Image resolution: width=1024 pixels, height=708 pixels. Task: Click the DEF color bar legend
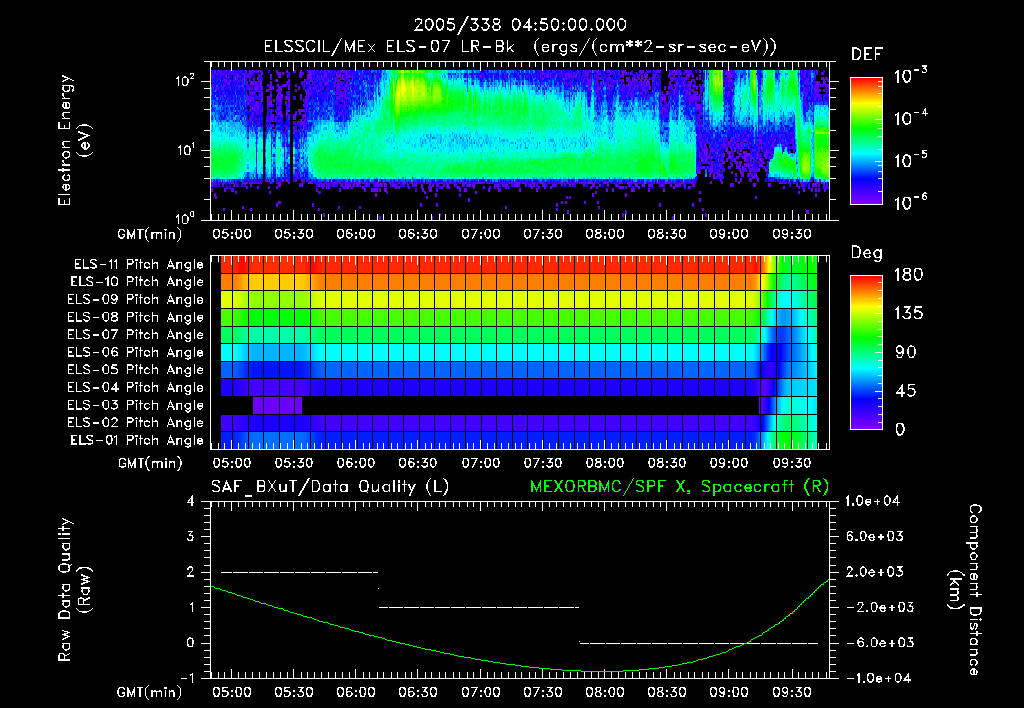[867, 140]
